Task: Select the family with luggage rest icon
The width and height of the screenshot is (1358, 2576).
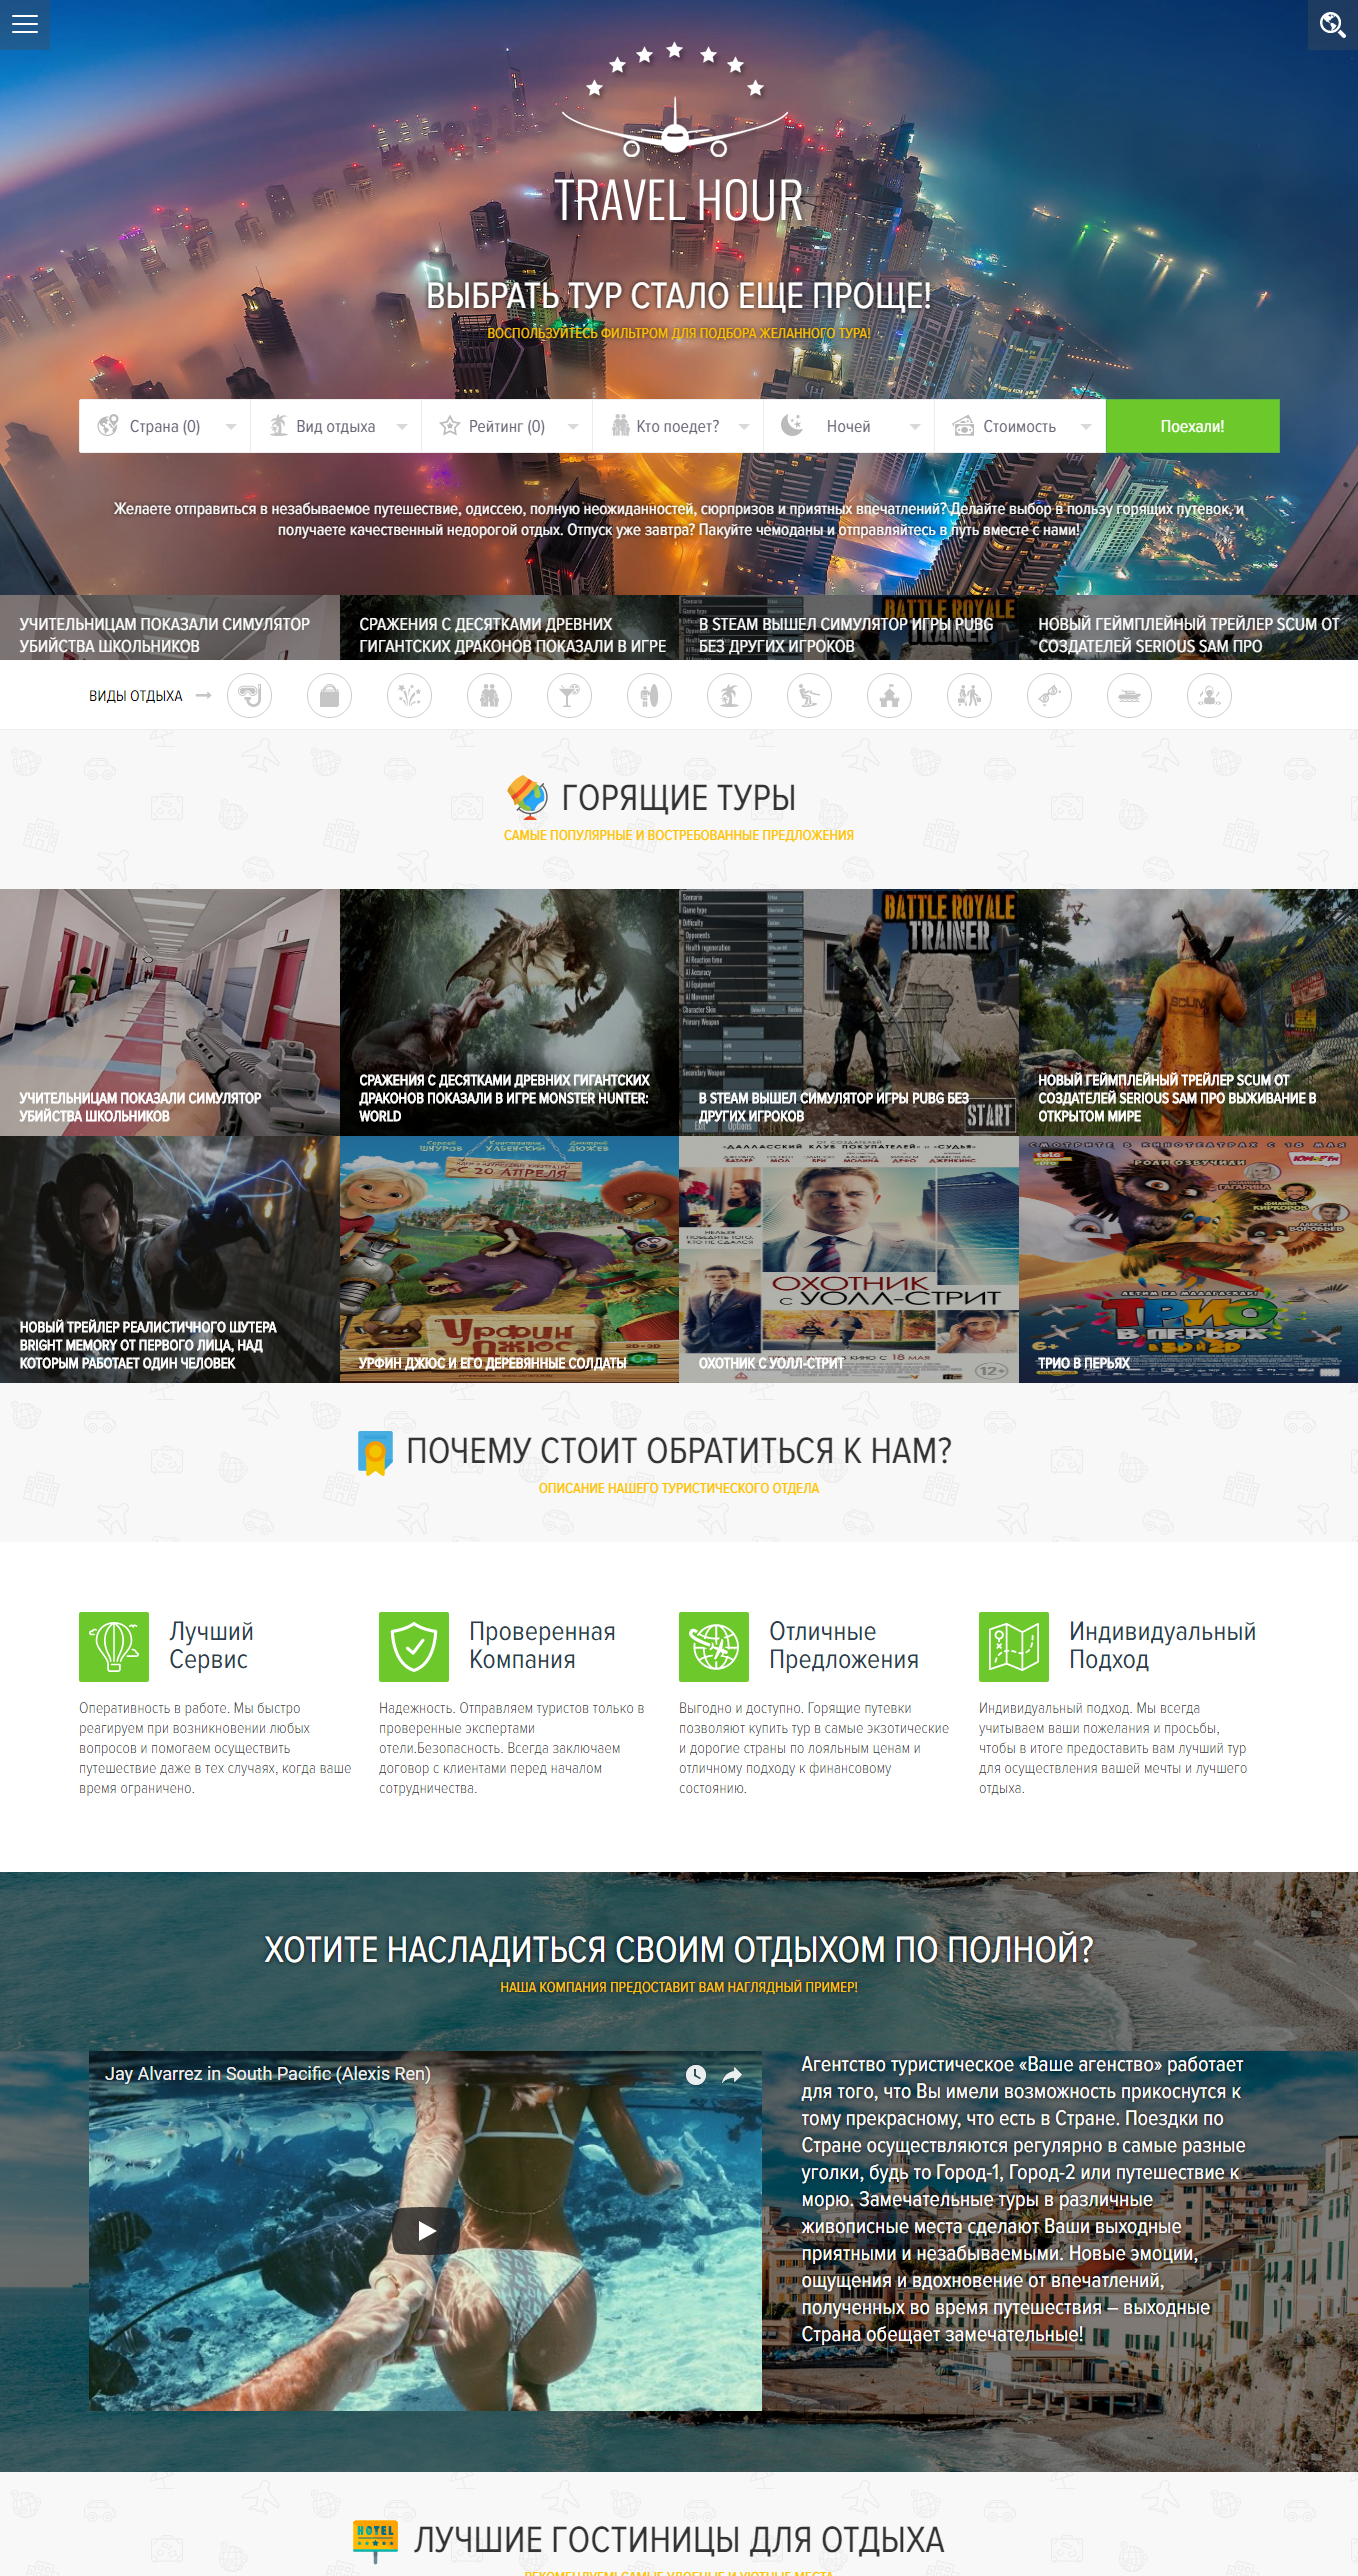Action: pos(969,695)
